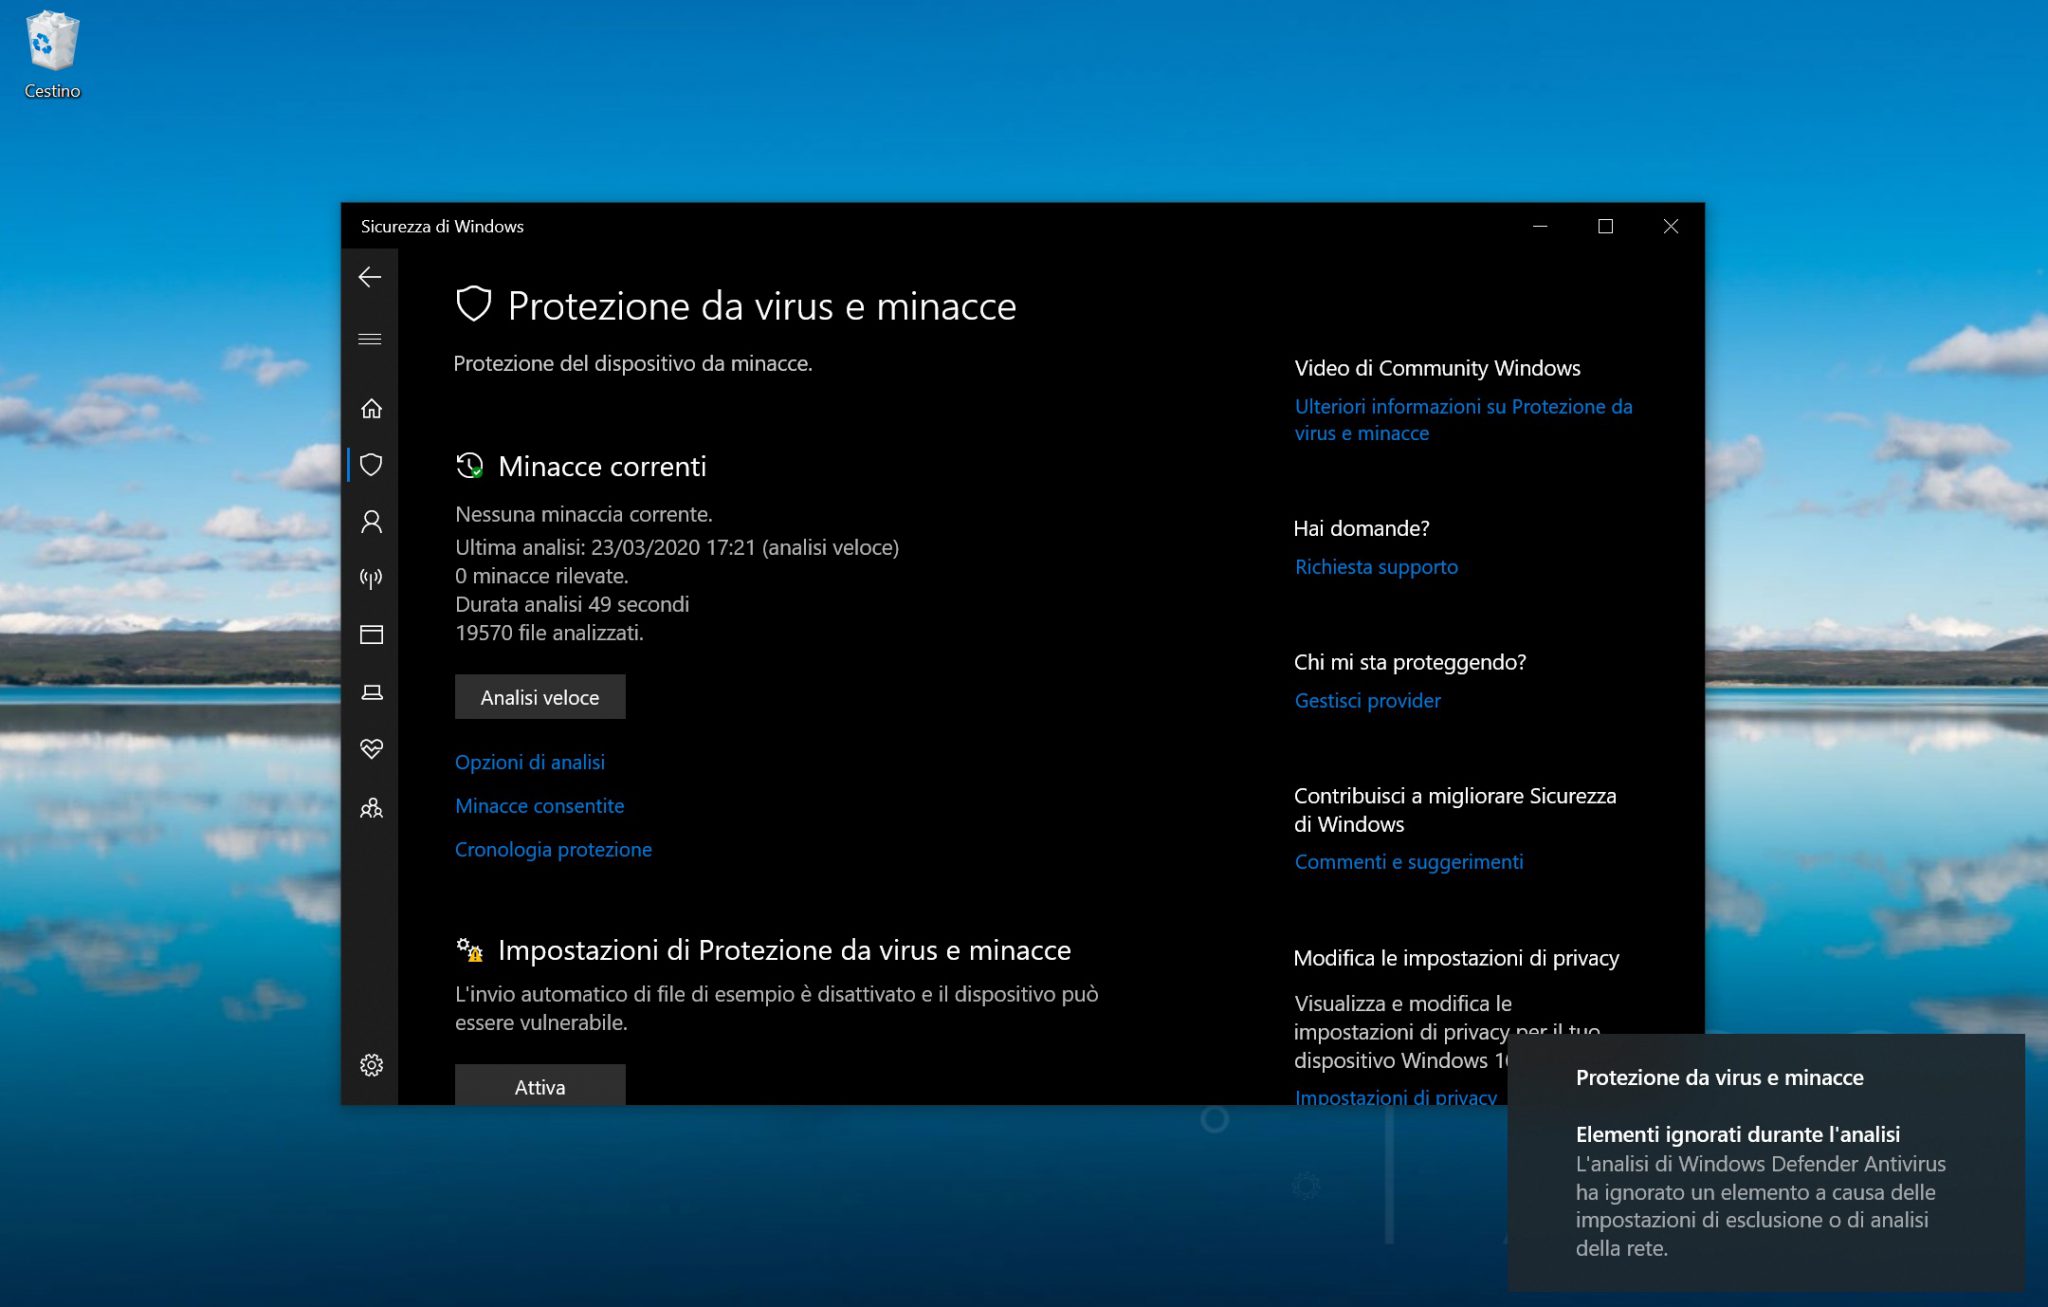This screenshot has height=1307, width=2048.
Task: Open App and browser control icon
Action: click(371, 635)
